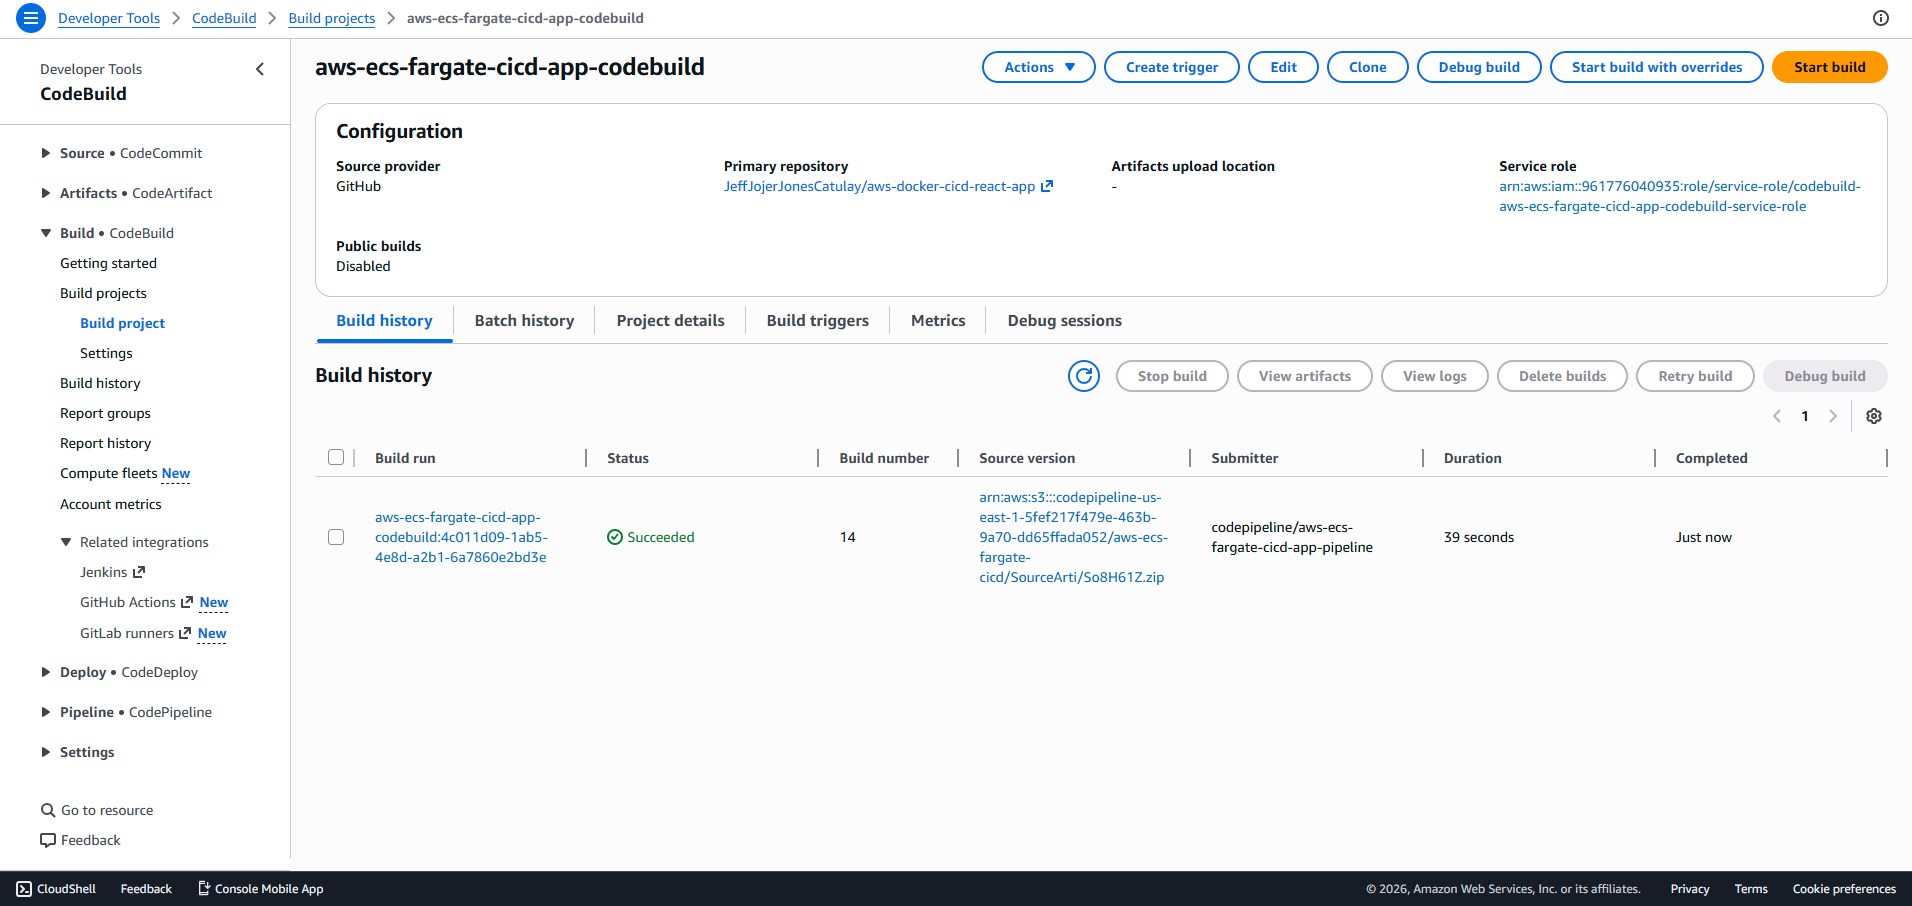Click the info icon at top right

1881,18
